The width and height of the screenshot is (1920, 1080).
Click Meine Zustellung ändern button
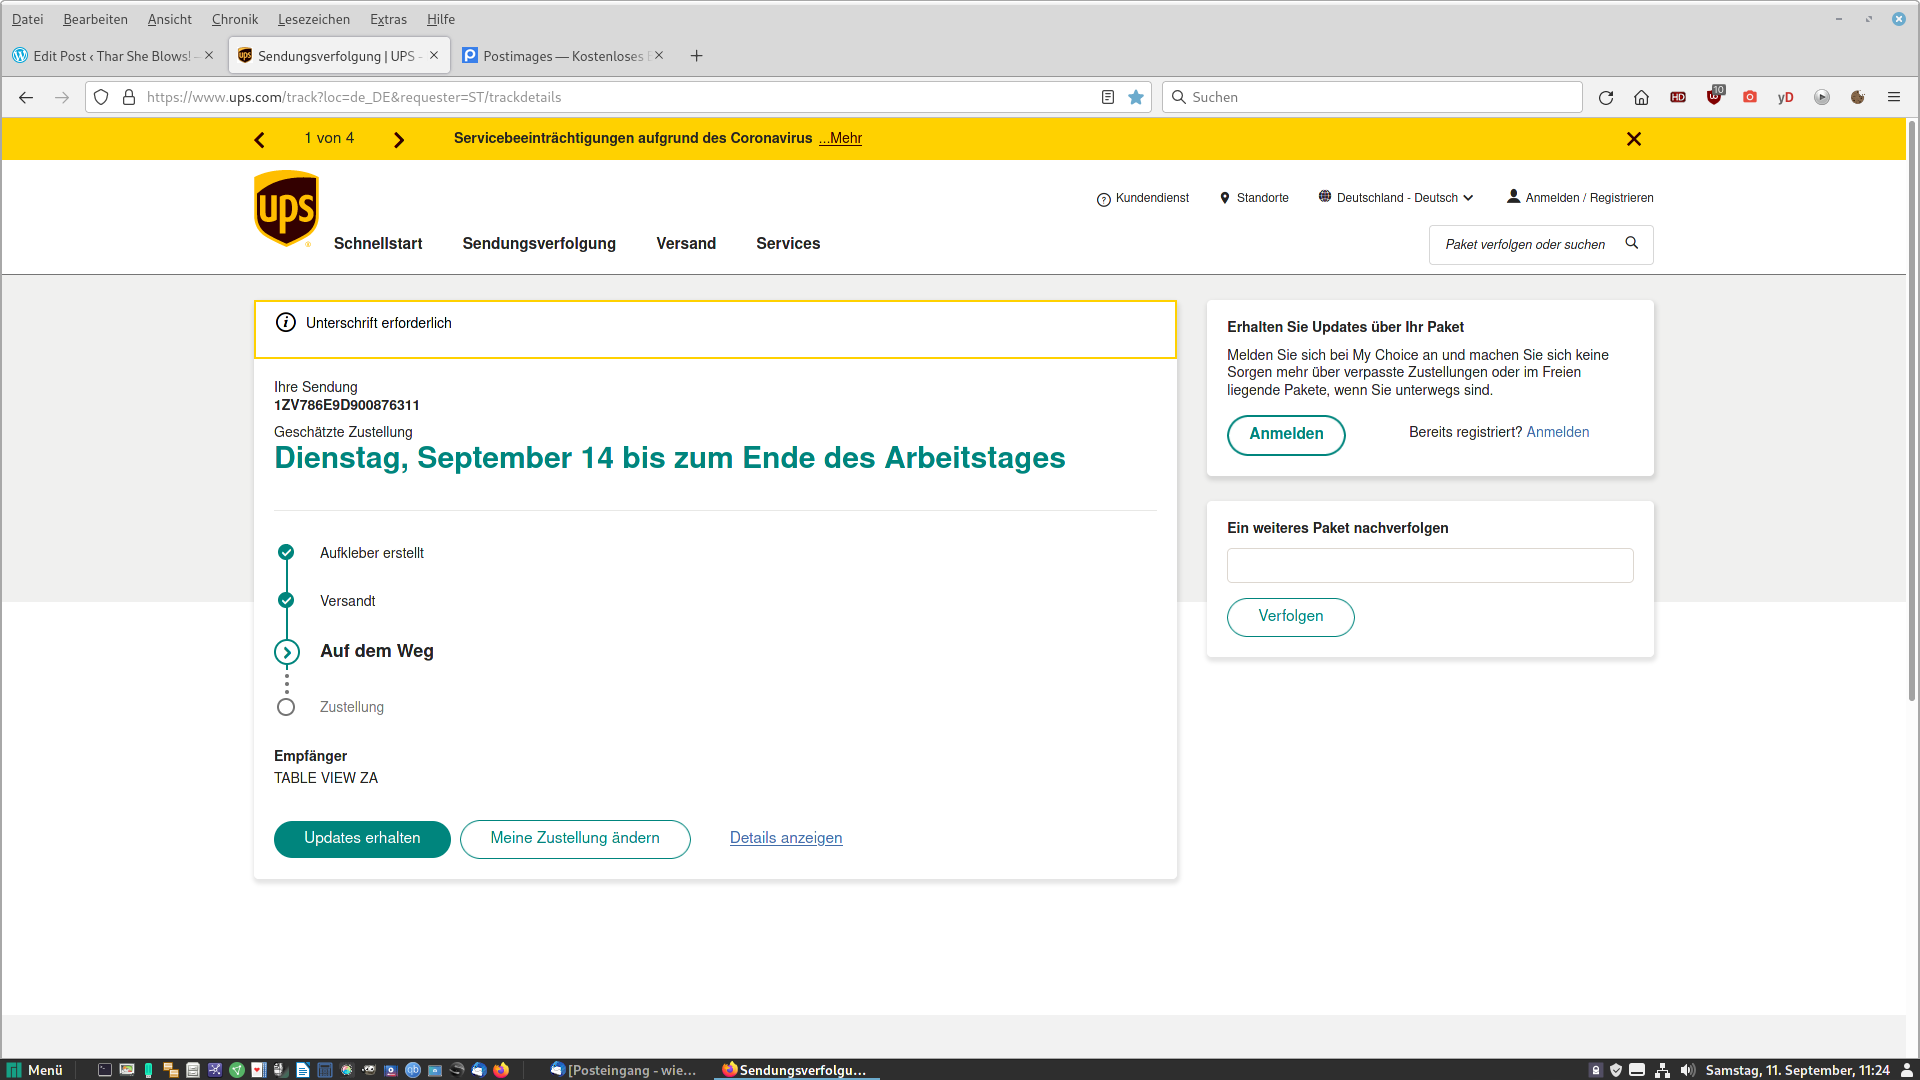pos(575,839)
